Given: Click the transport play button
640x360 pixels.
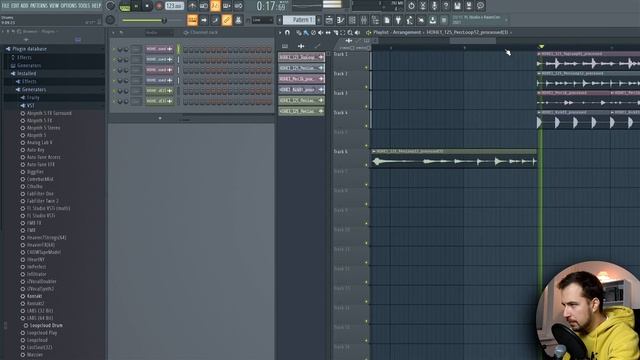Looking at the screenshot, I should 136,6.
